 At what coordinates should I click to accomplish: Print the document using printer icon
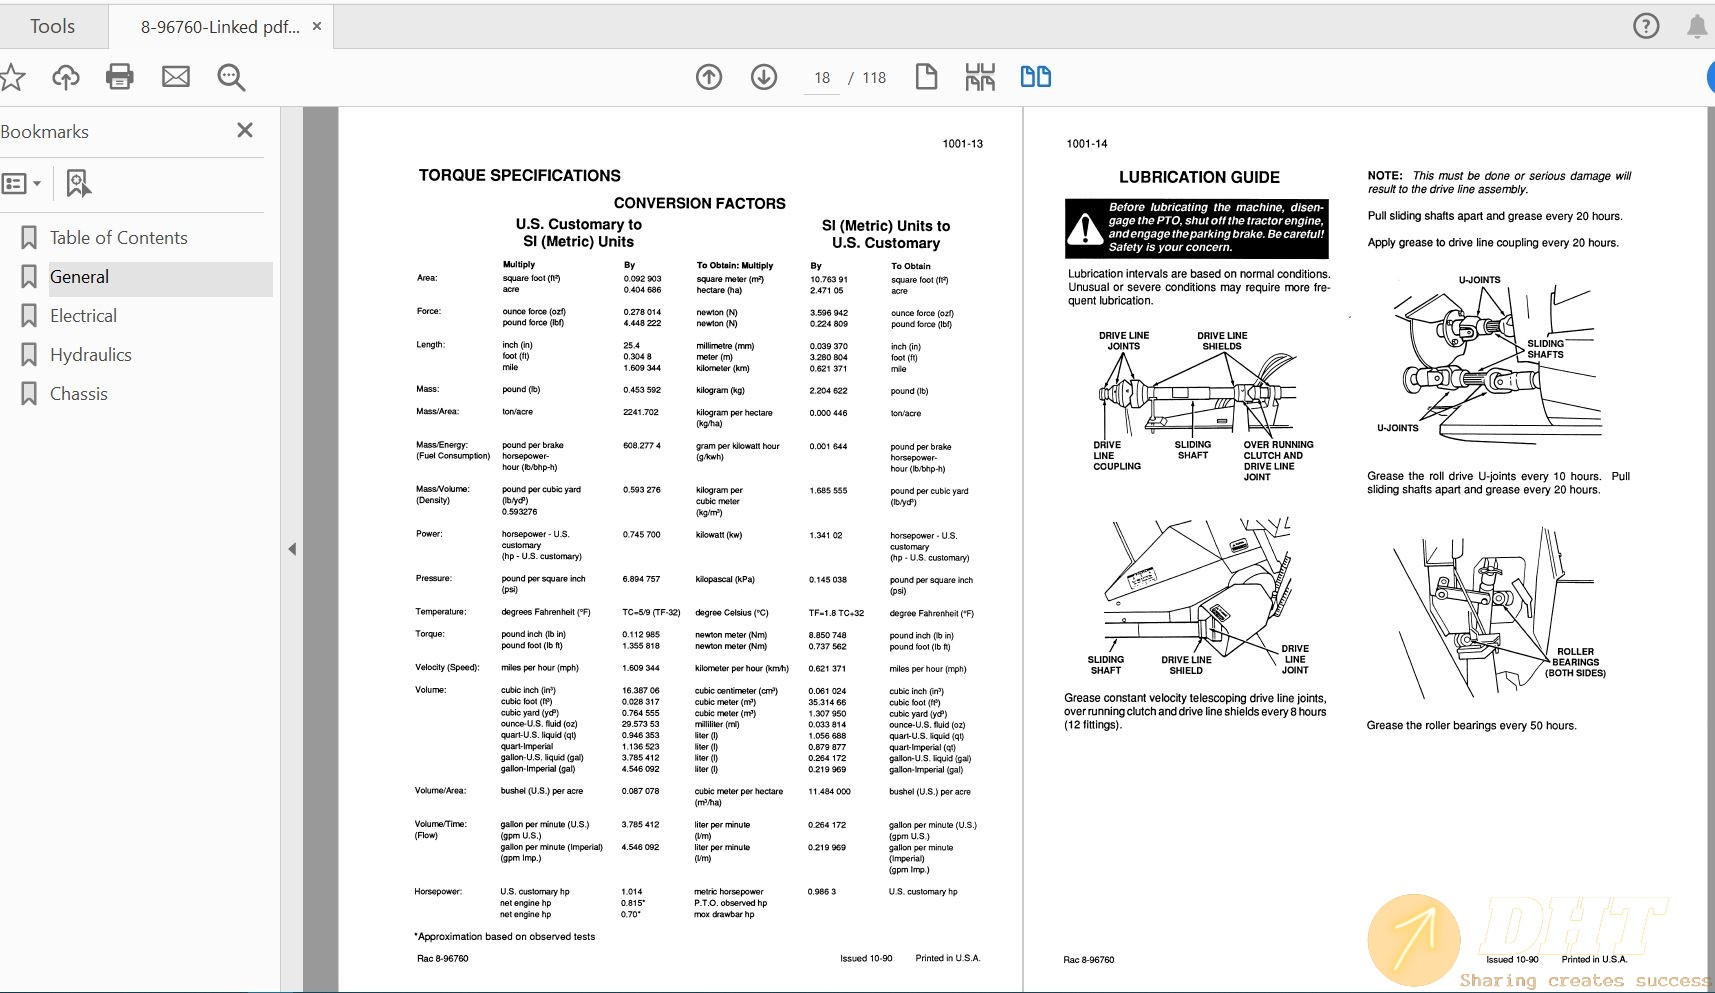[x=120, y=77]
